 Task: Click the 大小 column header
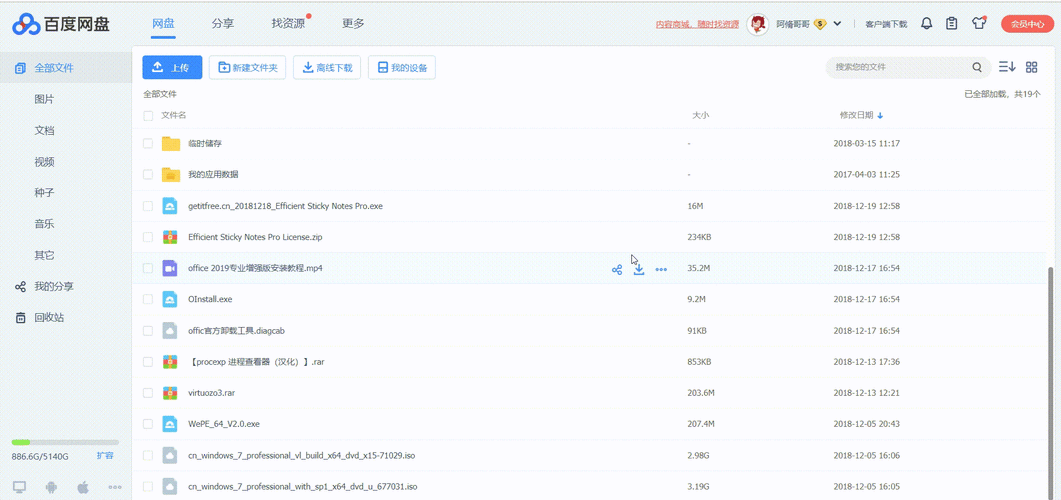pos(700,116)
